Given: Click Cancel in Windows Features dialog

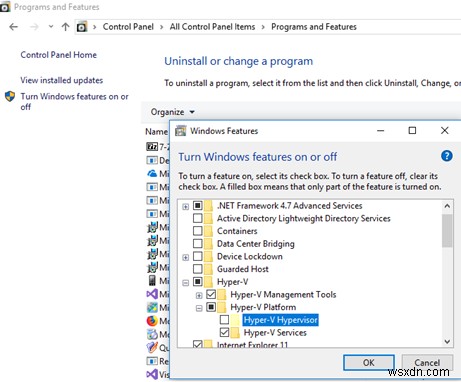Looking at the screenshot, I should 427,362.
